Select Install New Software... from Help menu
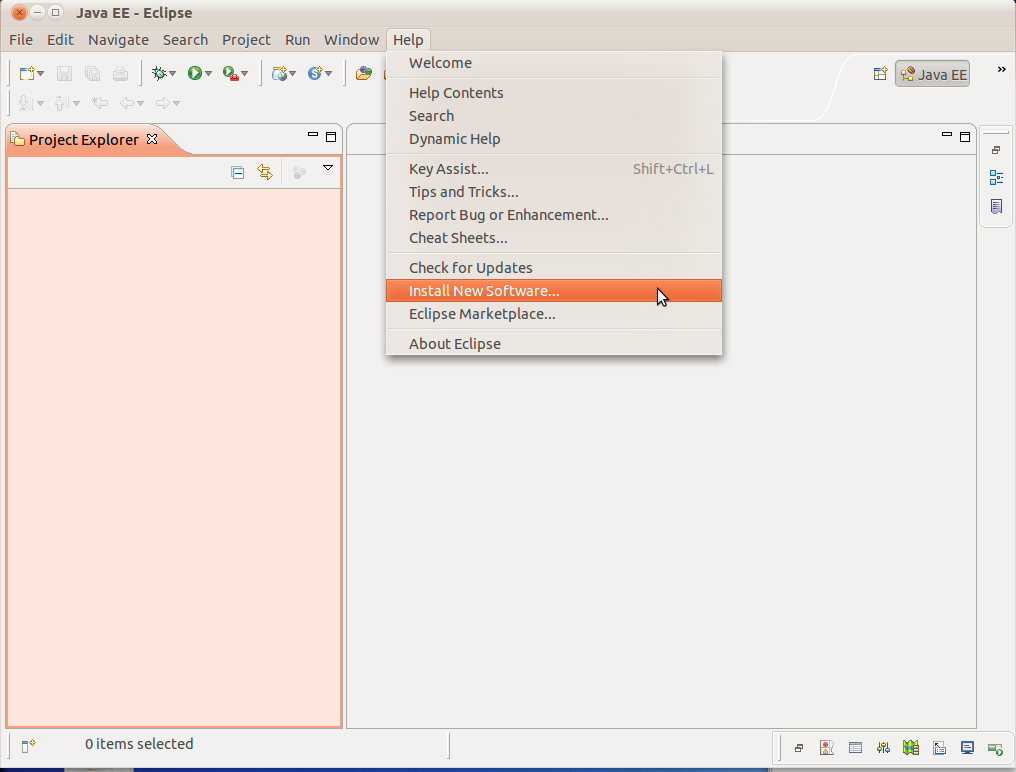This screenshot has width=1016, height=772. tap(484, 291)
